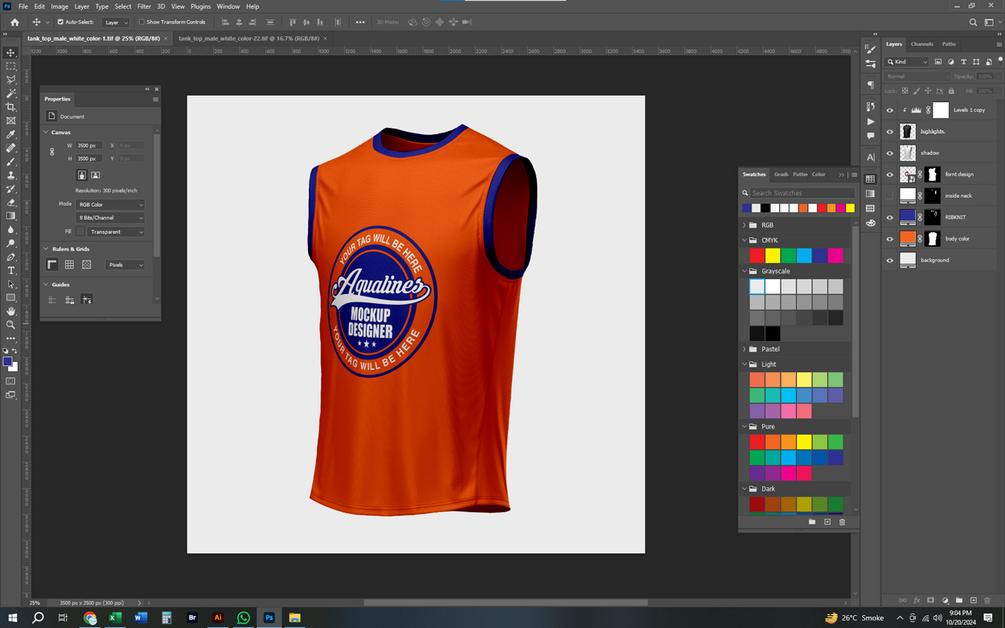Hide the background layer

point(890,260)
